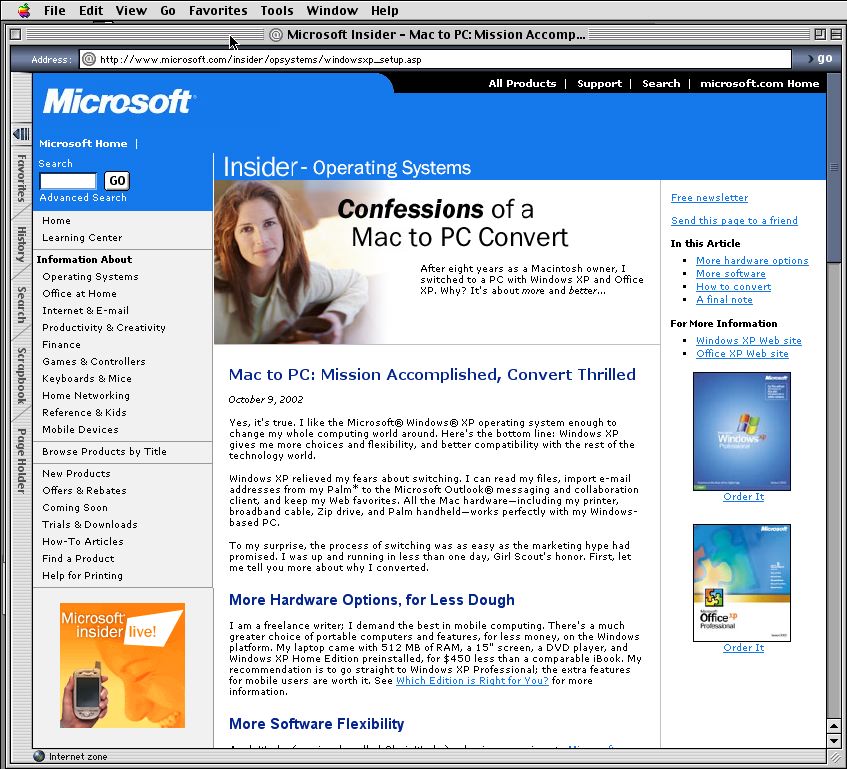Click the Microsoft logo in the banner
Viewport: 847px width, 769px height.
(x=117, y=101)
